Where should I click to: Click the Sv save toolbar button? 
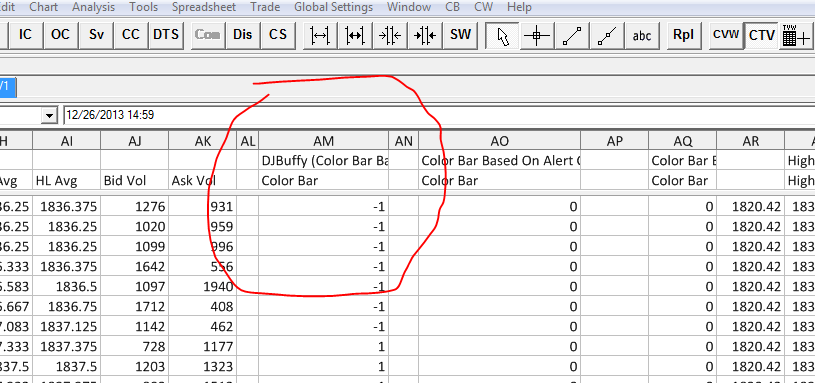(96, 35)
